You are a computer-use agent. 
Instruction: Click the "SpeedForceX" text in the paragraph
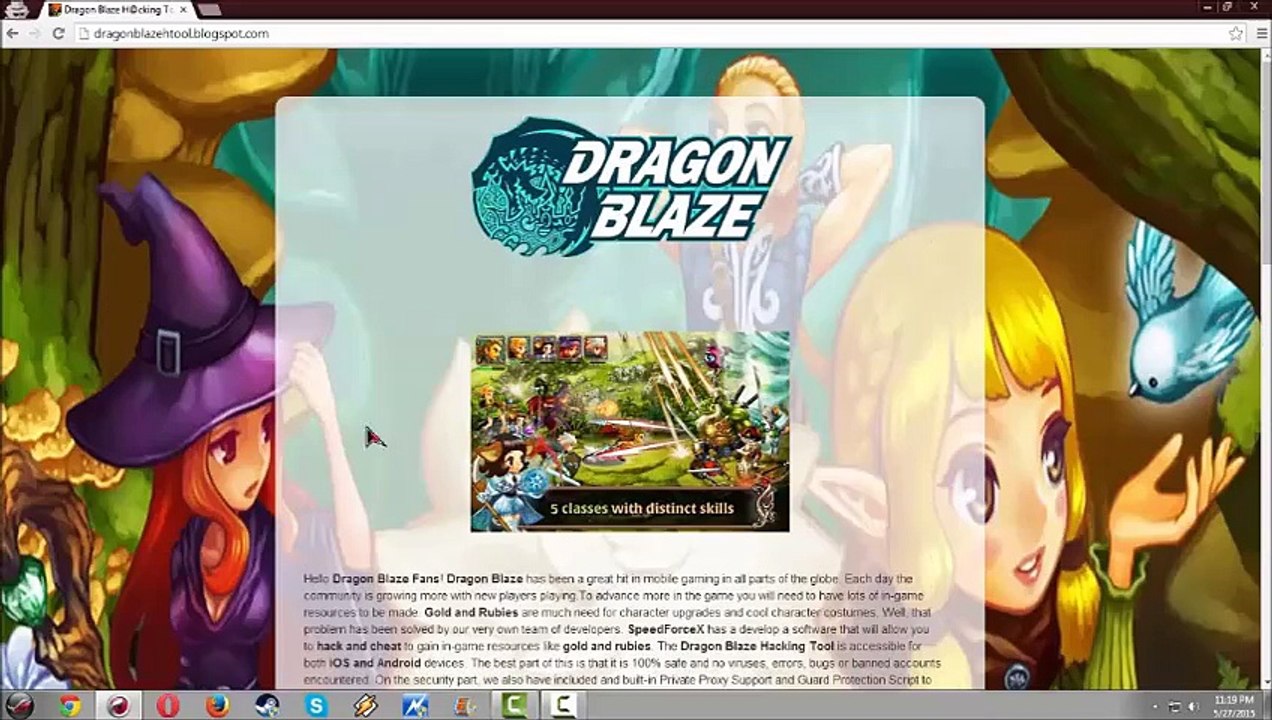[666, 629]
